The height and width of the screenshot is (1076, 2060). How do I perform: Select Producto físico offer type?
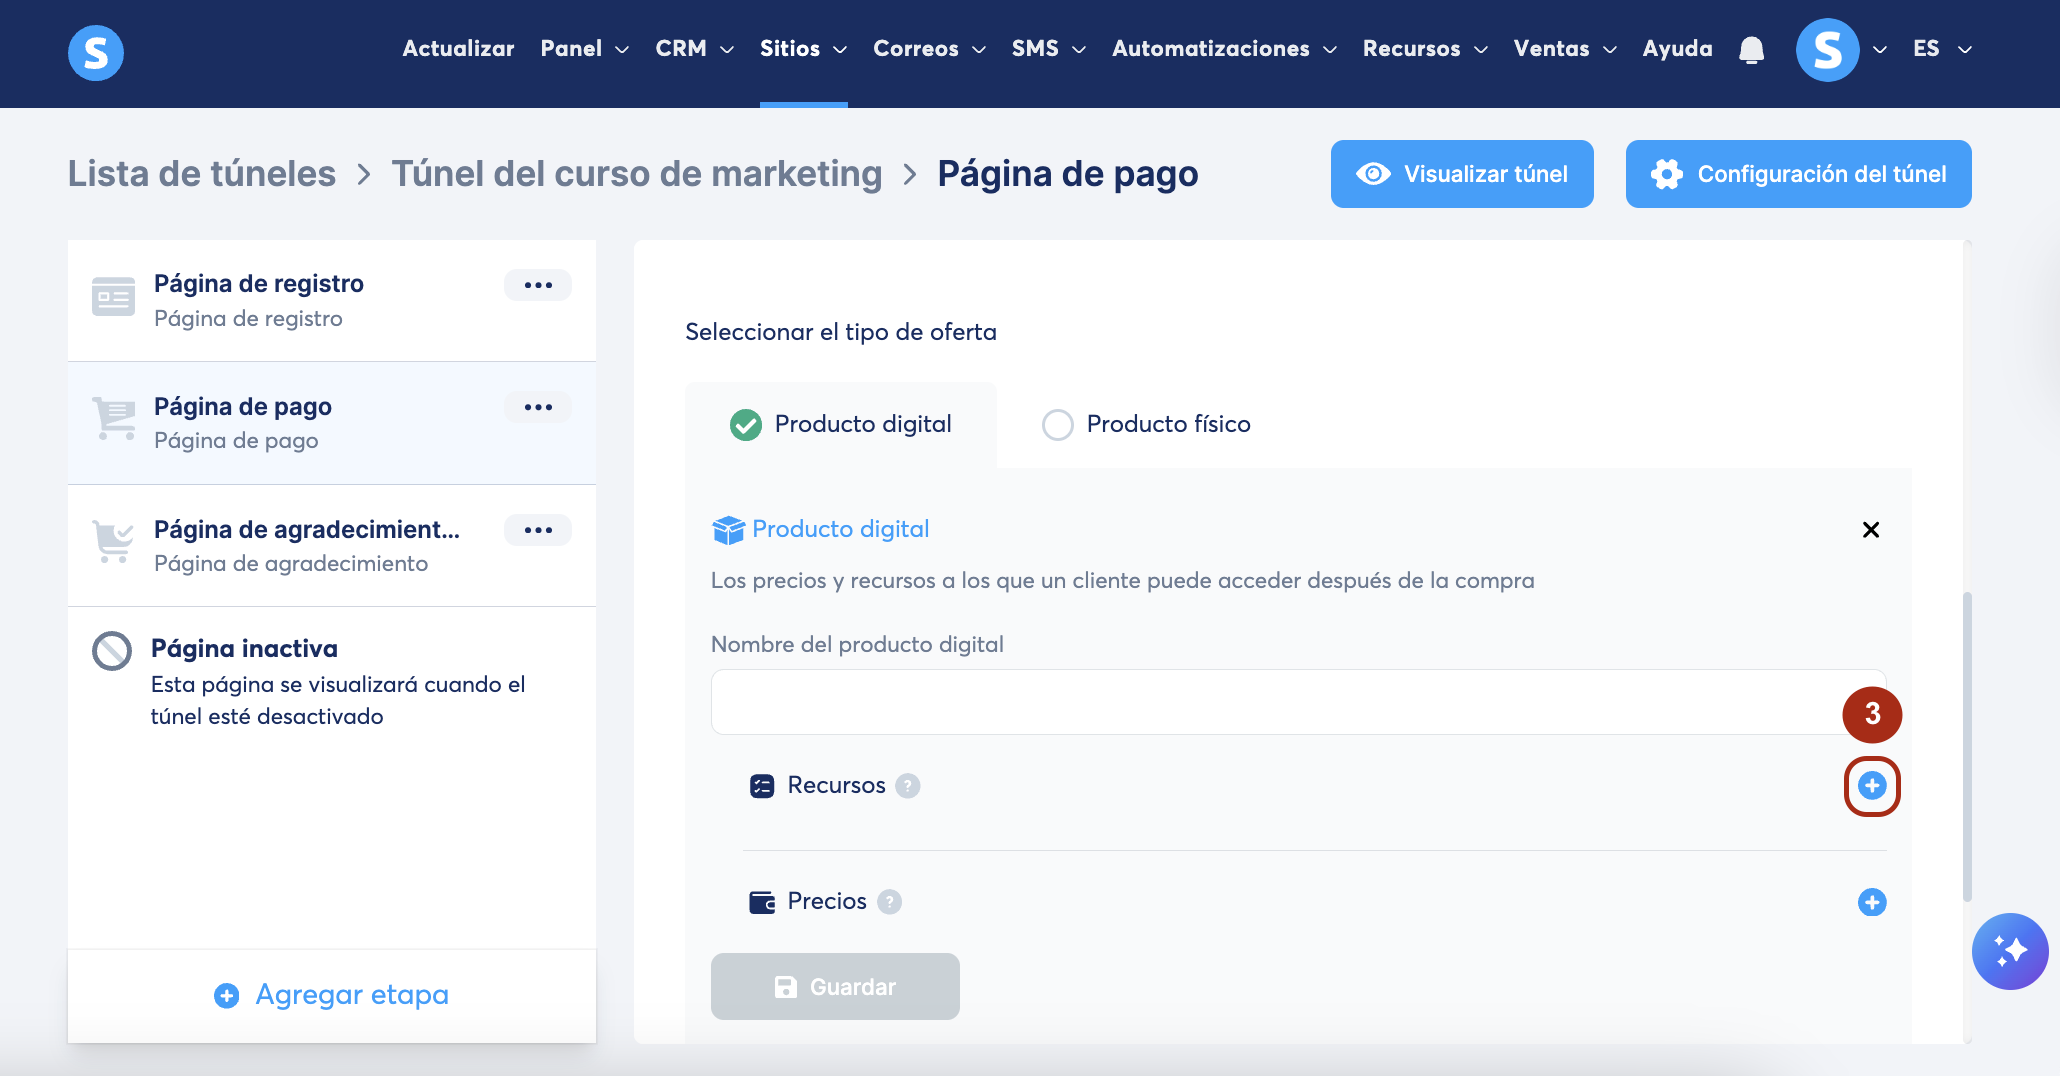(1146, 424)
